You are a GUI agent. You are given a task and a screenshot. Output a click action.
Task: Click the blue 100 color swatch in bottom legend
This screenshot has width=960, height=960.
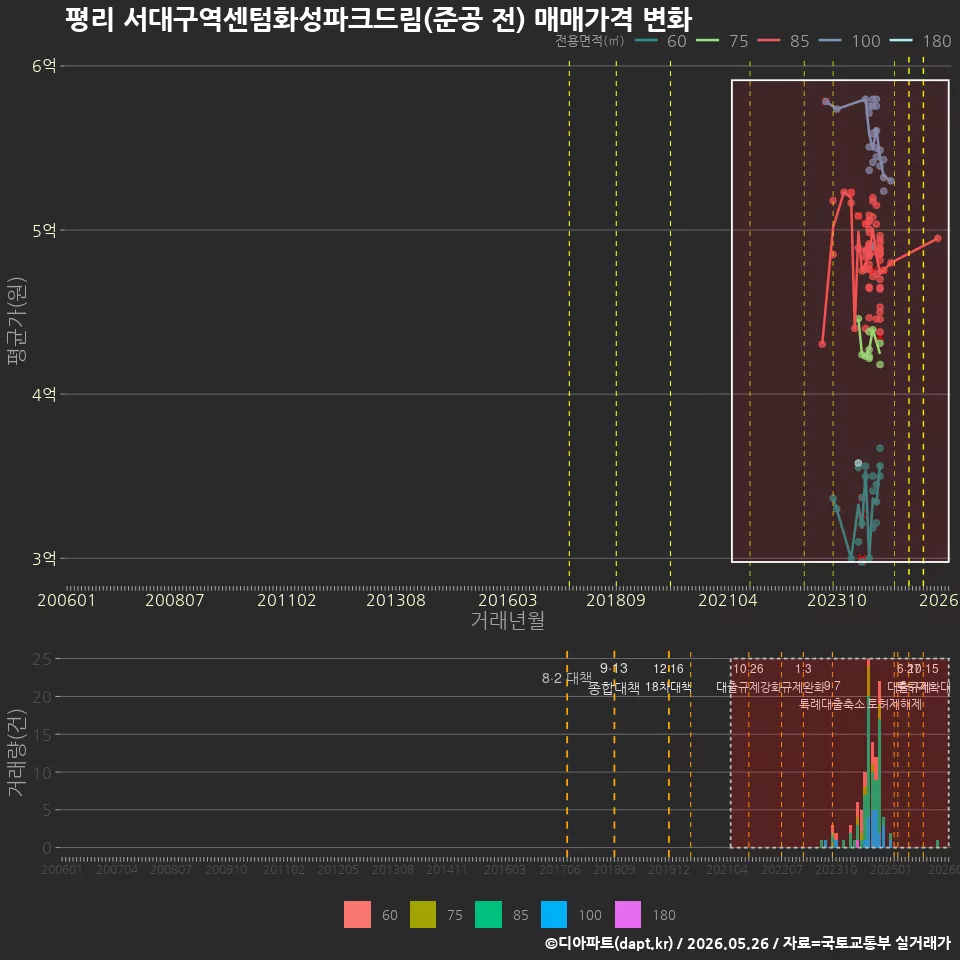(x=553, y=915)
